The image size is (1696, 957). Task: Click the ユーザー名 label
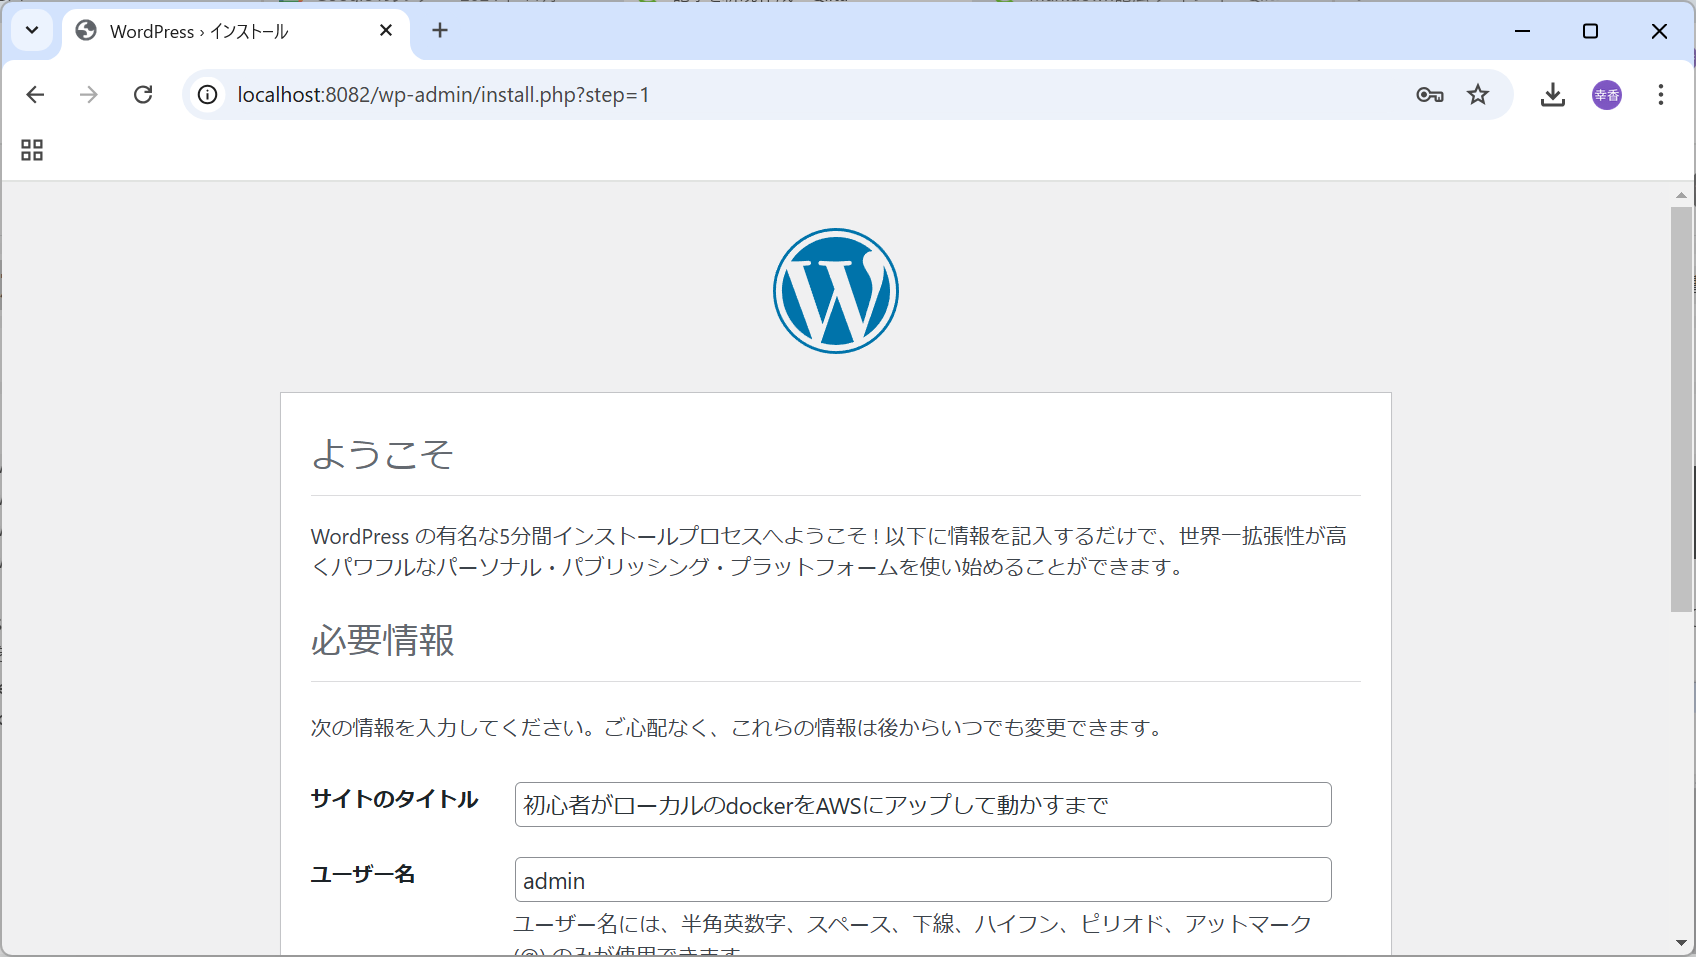click(x=363, y=875)
